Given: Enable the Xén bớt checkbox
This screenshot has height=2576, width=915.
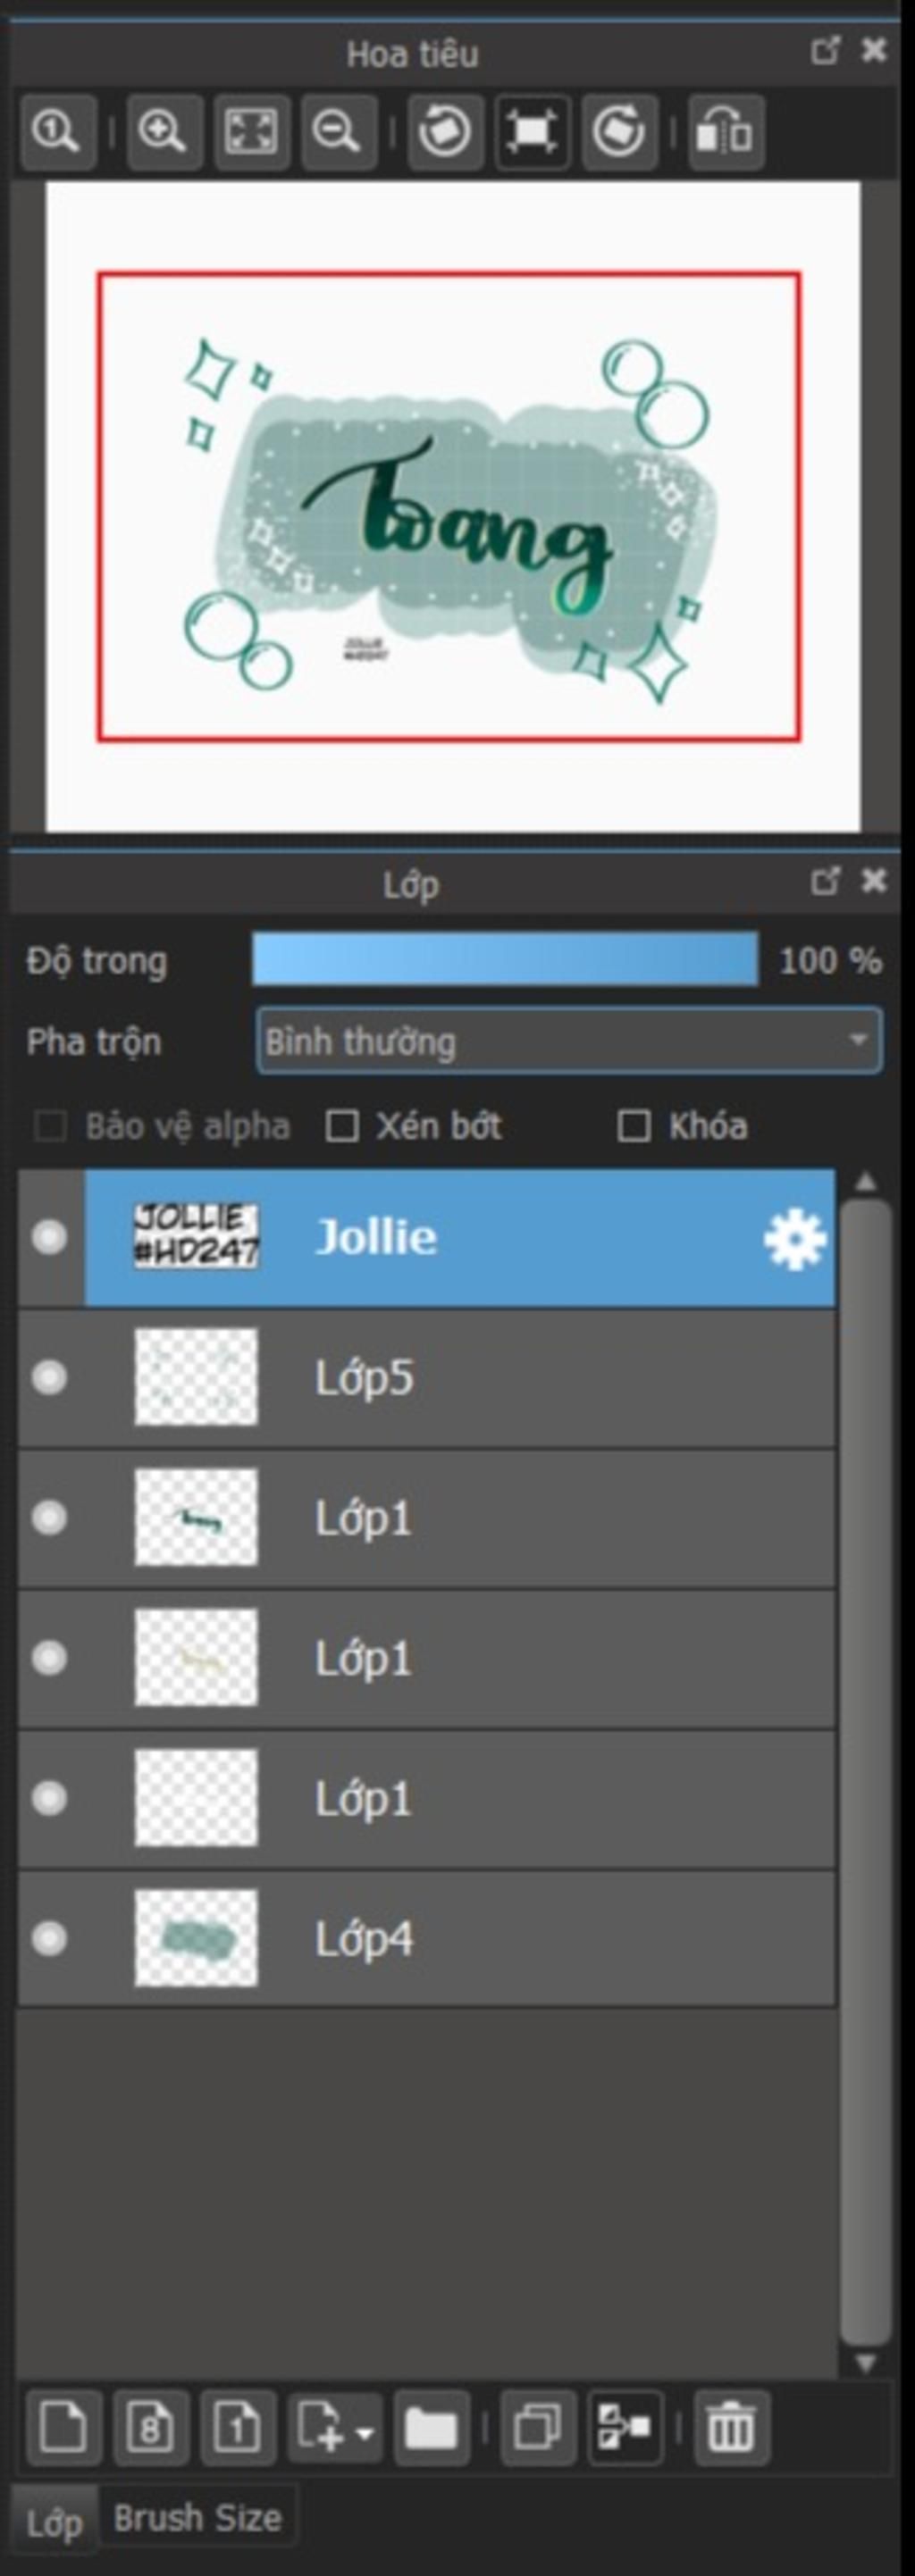Looking at the screenshot, I should tap(343, 1126).
